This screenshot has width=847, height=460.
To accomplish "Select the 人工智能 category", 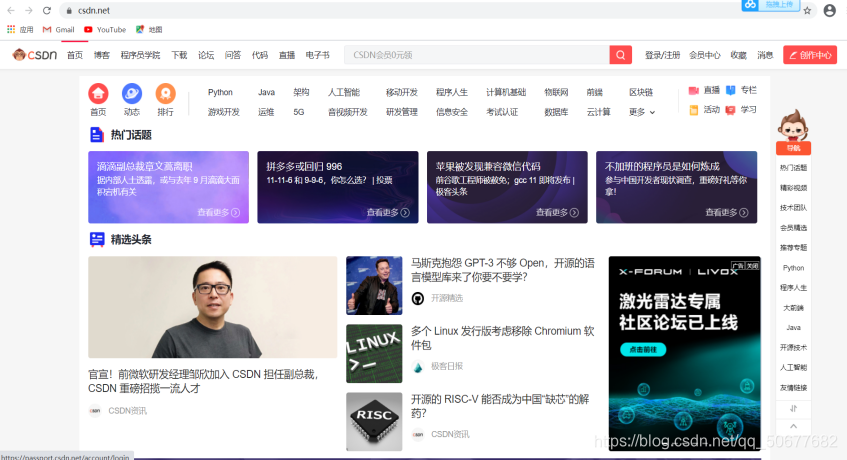I will (x=344, y=92).
